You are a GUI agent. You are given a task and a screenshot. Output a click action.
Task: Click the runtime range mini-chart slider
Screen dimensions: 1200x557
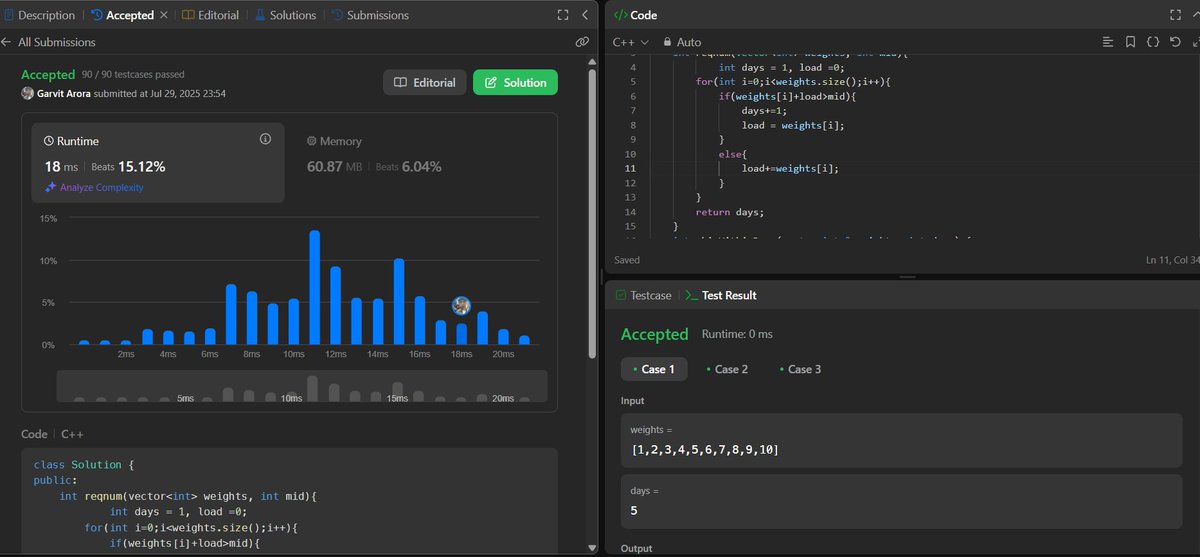(x=302, y=386)
